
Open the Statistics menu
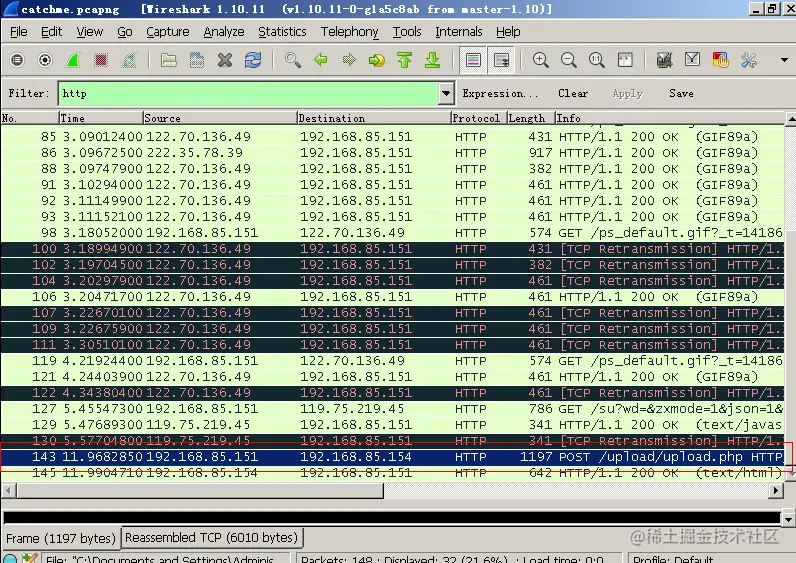tap(282, 31)
